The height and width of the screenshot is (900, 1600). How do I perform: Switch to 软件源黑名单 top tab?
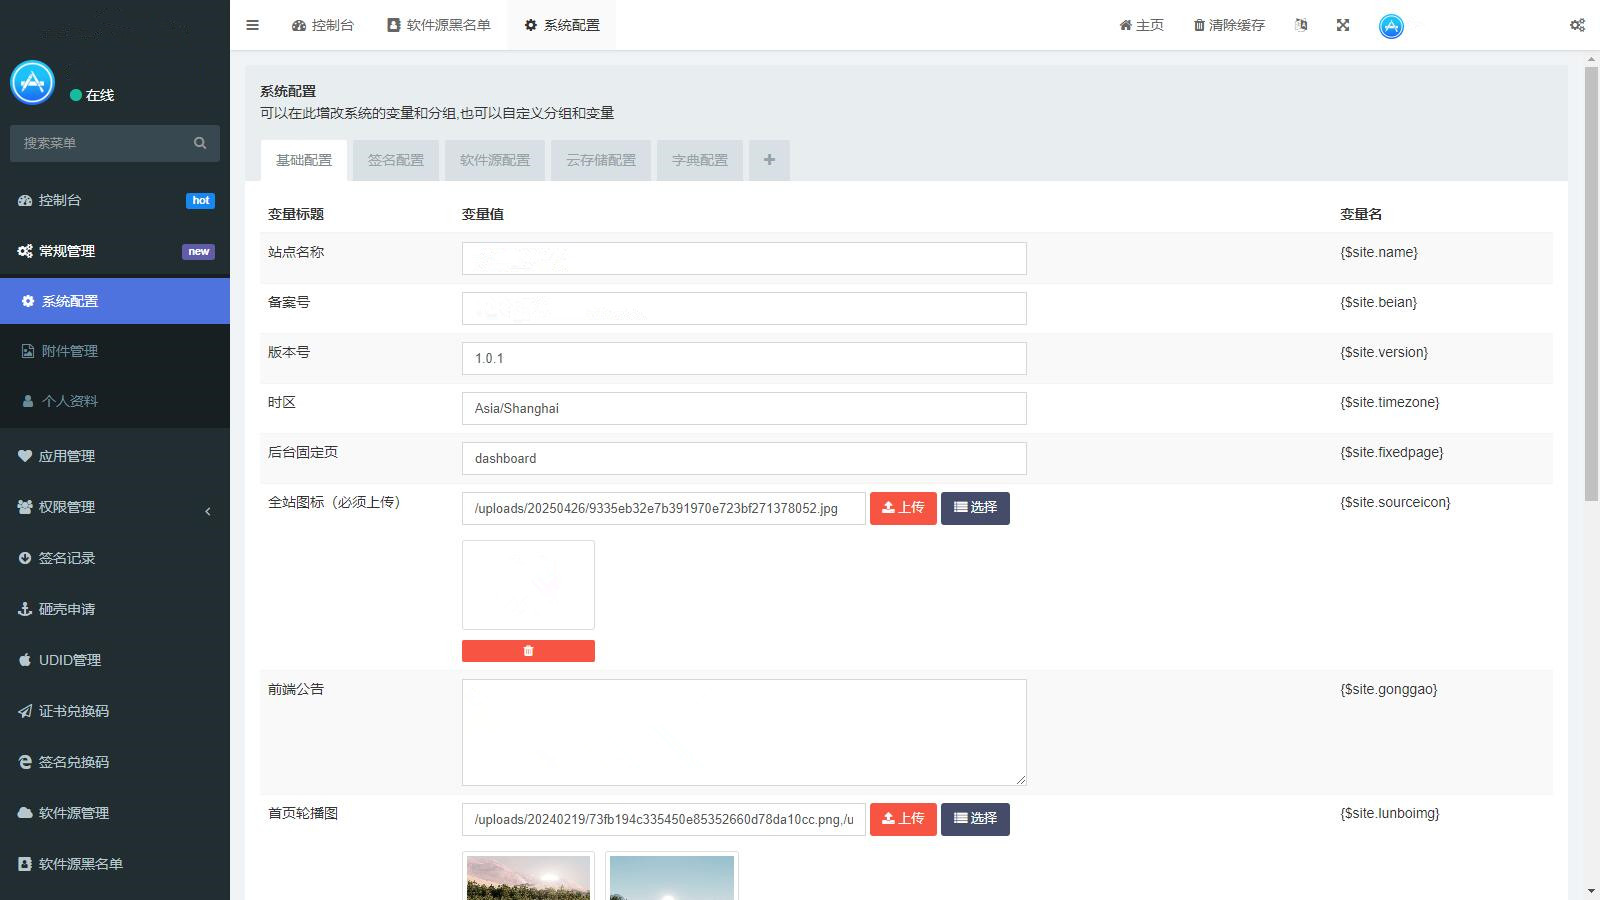439,25
